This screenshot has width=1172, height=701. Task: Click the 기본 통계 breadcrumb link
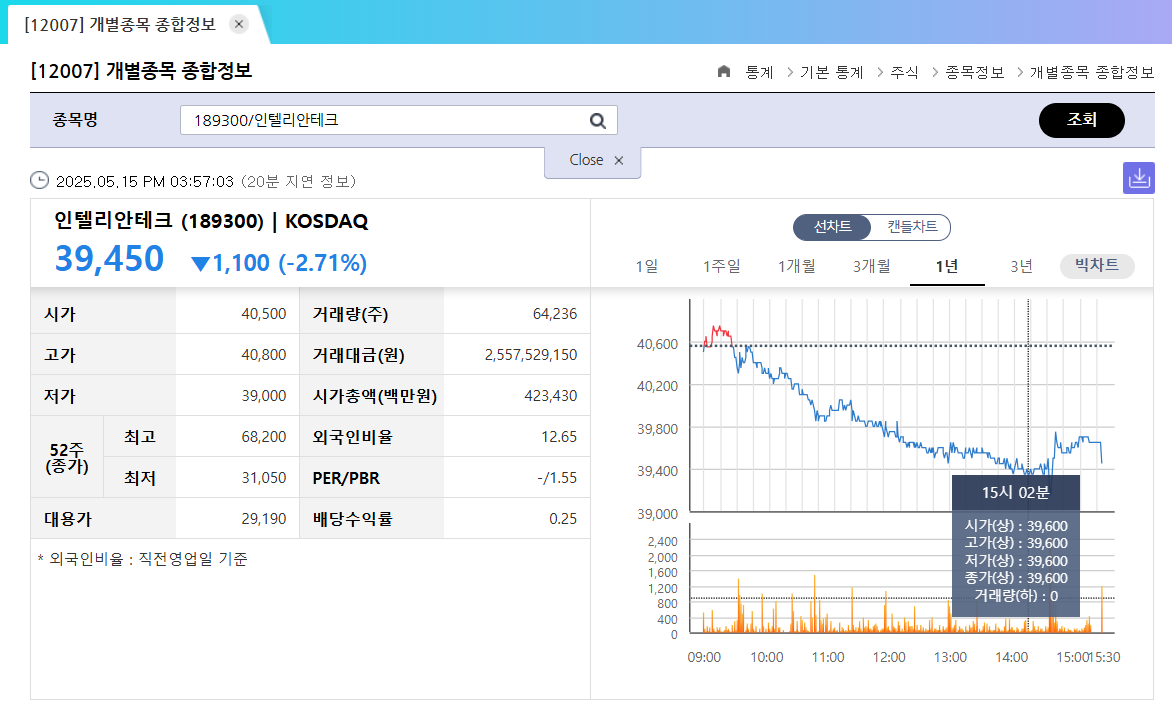pyautogui.click(x=830, y=72)
